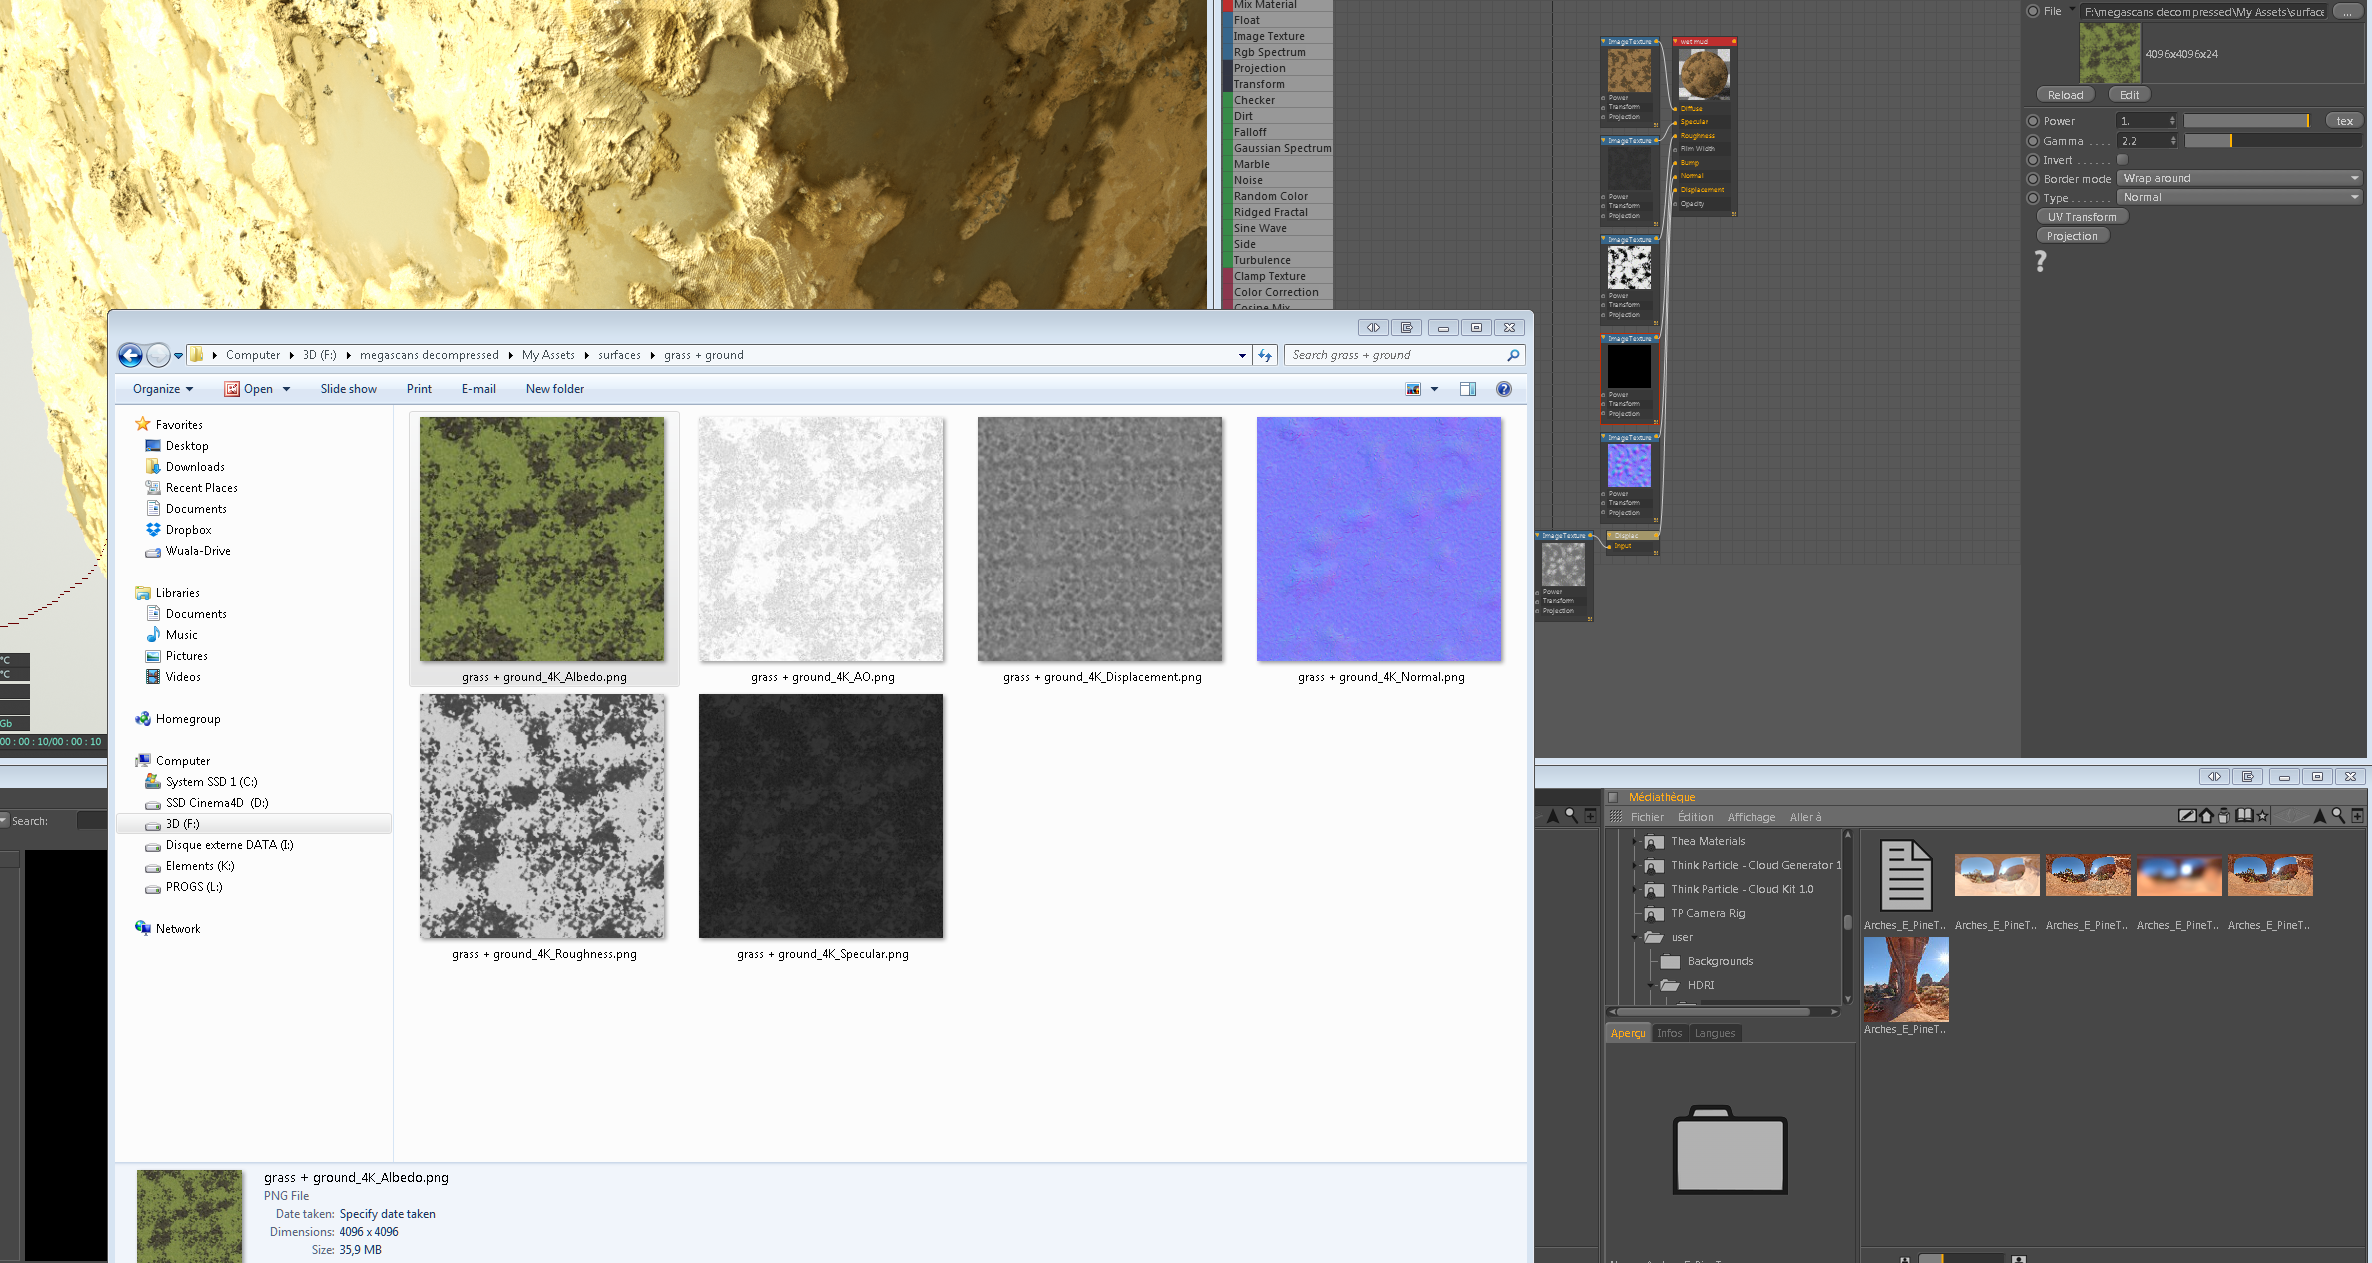Click the Gamma animation radio circle

[2032, 141]
